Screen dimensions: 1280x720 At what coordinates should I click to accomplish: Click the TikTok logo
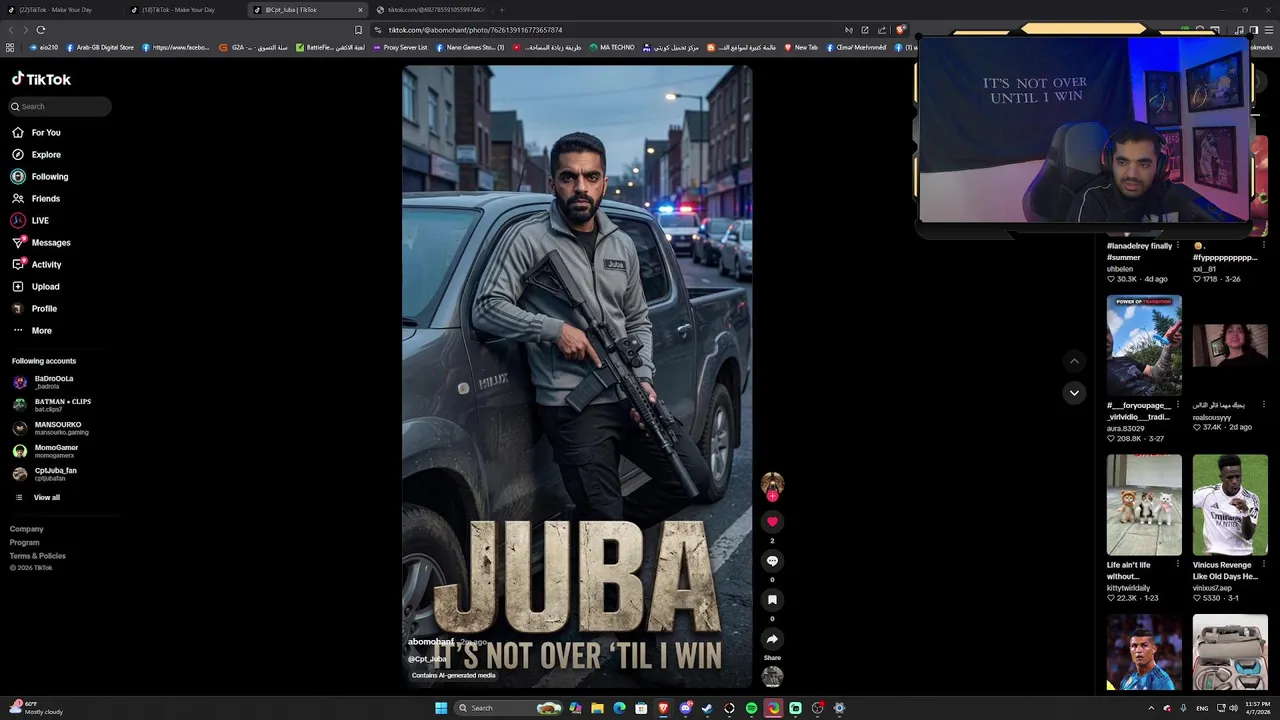click(x=41, y=79)
